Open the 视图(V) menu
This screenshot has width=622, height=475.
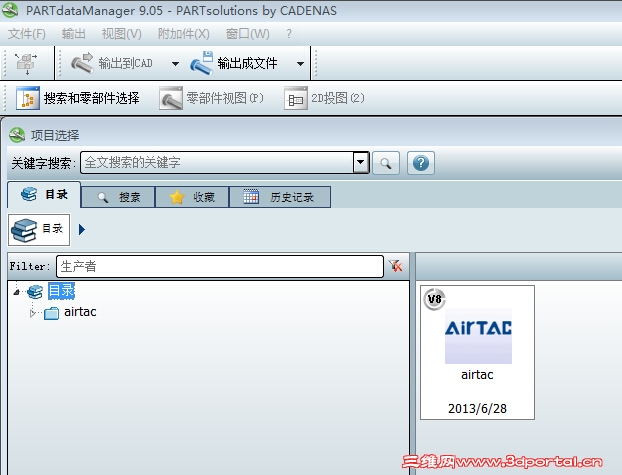(121, 34)
